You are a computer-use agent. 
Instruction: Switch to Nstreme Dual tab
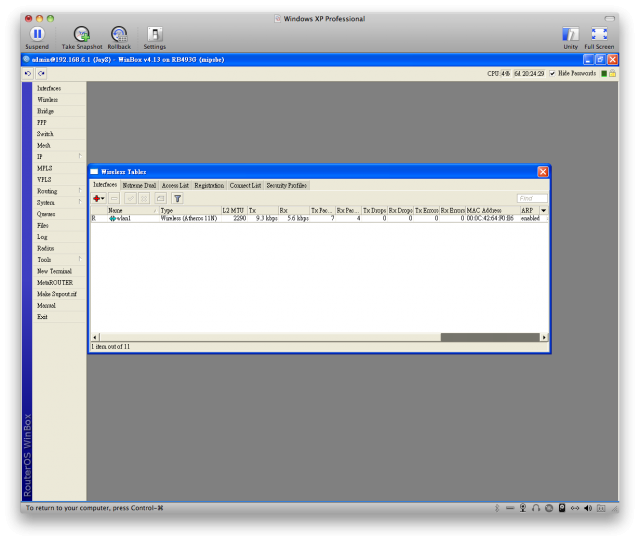coord(139,185)
